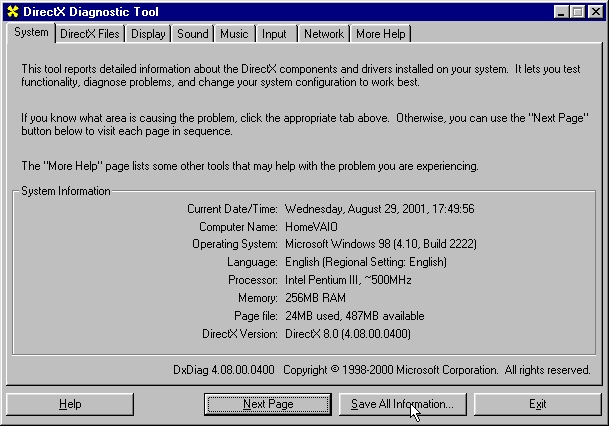
Task: Click Save All Information button
Action: 402,404
